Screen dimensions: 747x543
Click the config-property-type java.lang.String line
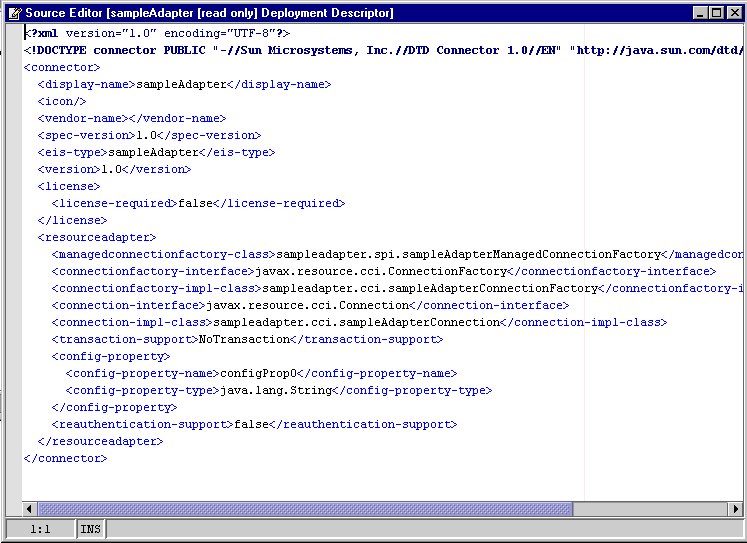point(279,391)
